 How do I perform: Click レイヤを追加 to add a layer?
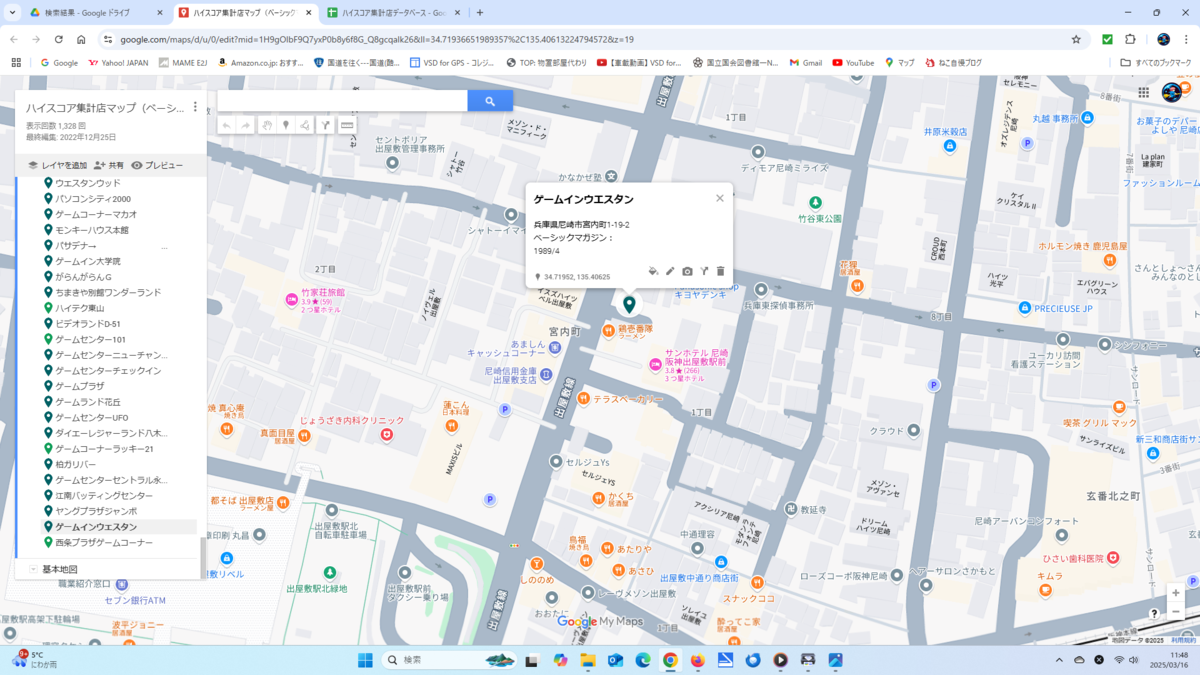(x=57, y=165)
